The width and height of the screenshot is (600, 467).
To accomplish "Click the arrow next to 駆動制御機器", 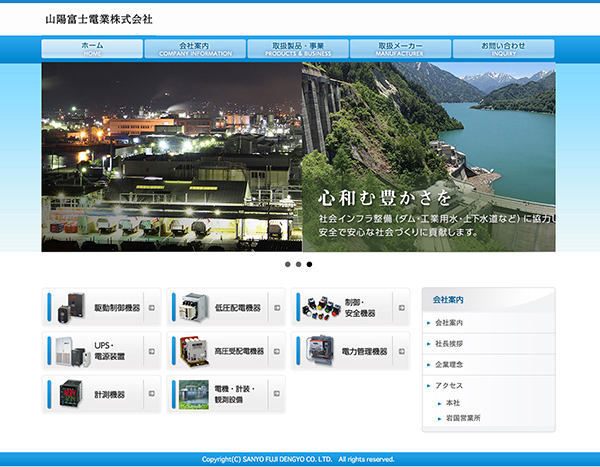I will (152, 308).
